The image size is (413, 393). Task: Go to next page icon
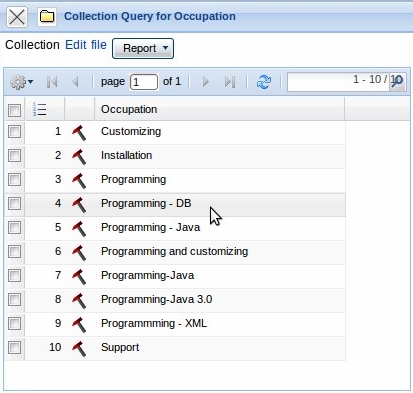206,82
